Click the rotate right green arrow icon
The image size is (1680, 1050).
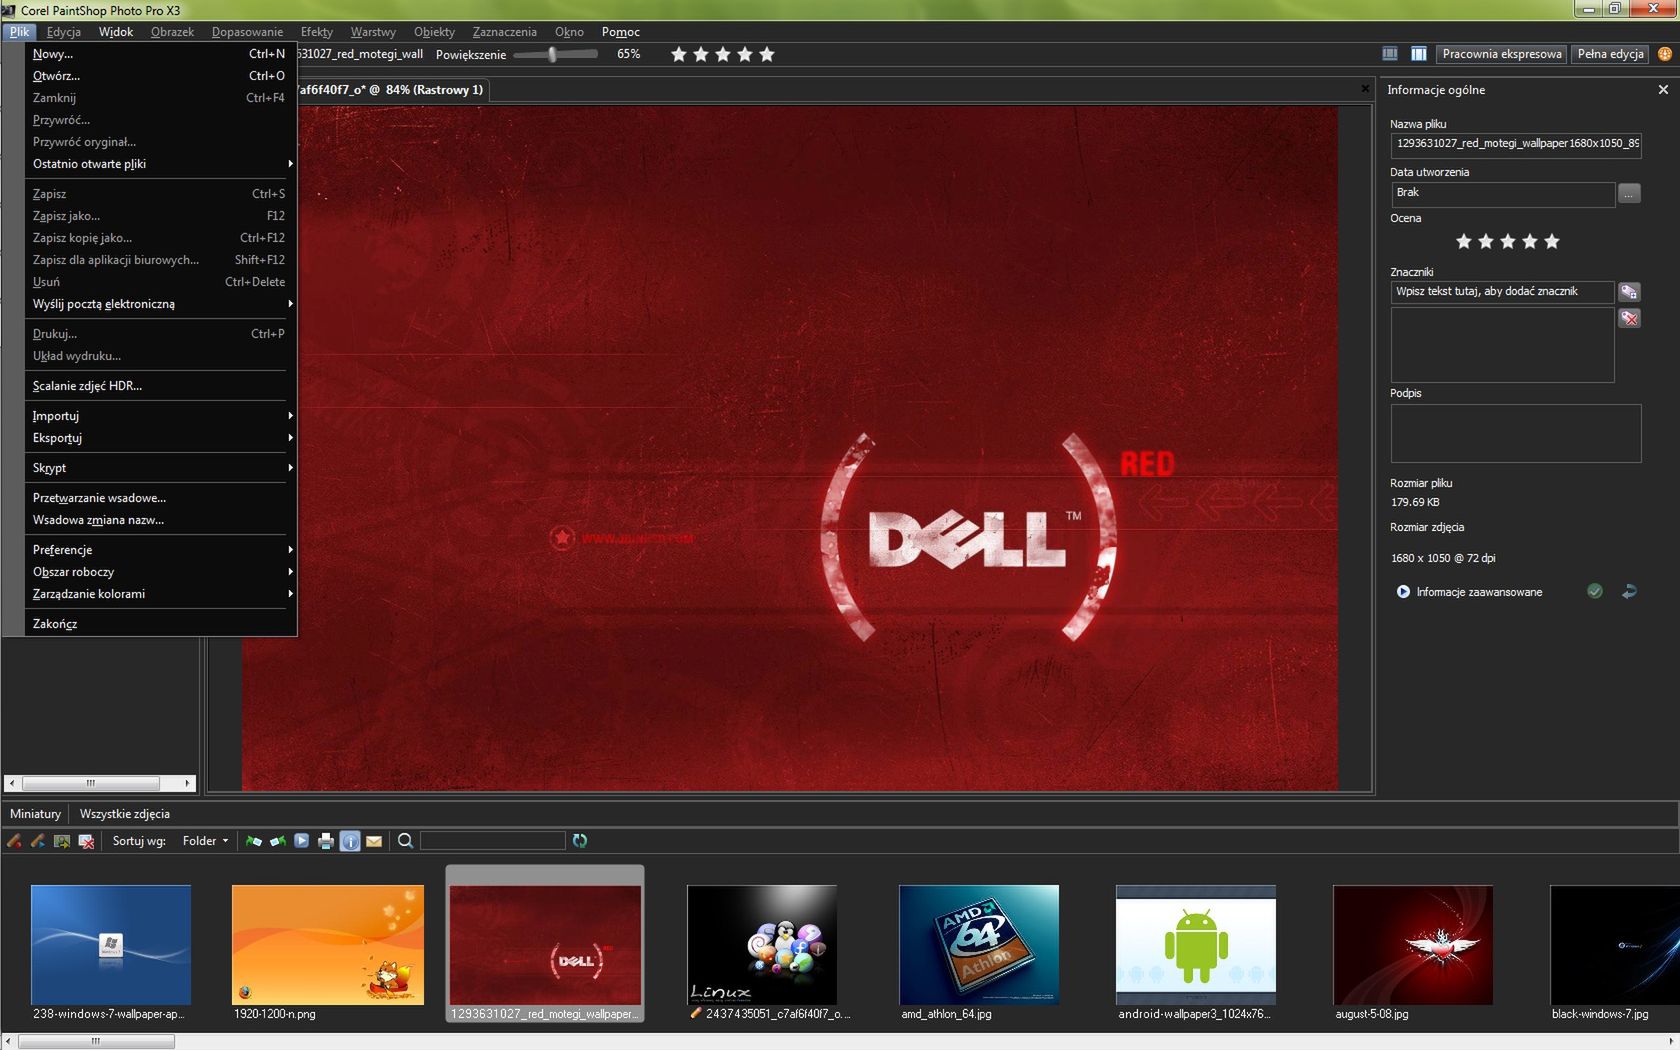point(278,841)
